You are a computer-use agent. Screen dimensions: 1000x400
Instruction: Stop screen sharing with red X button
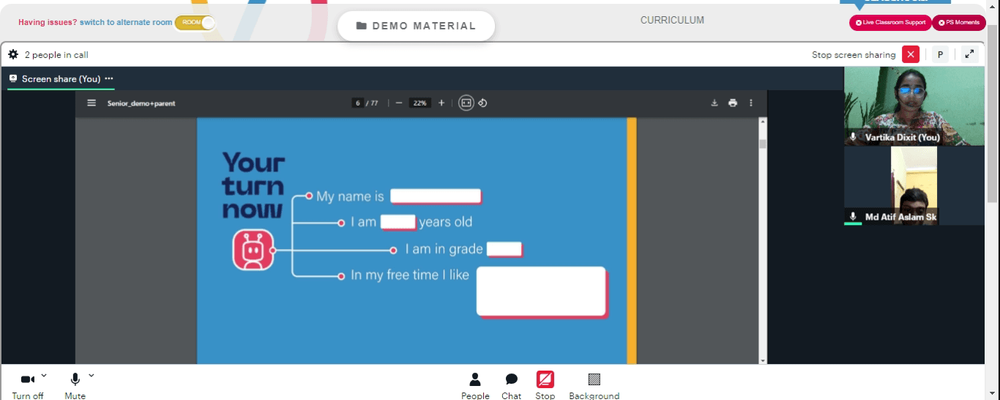911,55
